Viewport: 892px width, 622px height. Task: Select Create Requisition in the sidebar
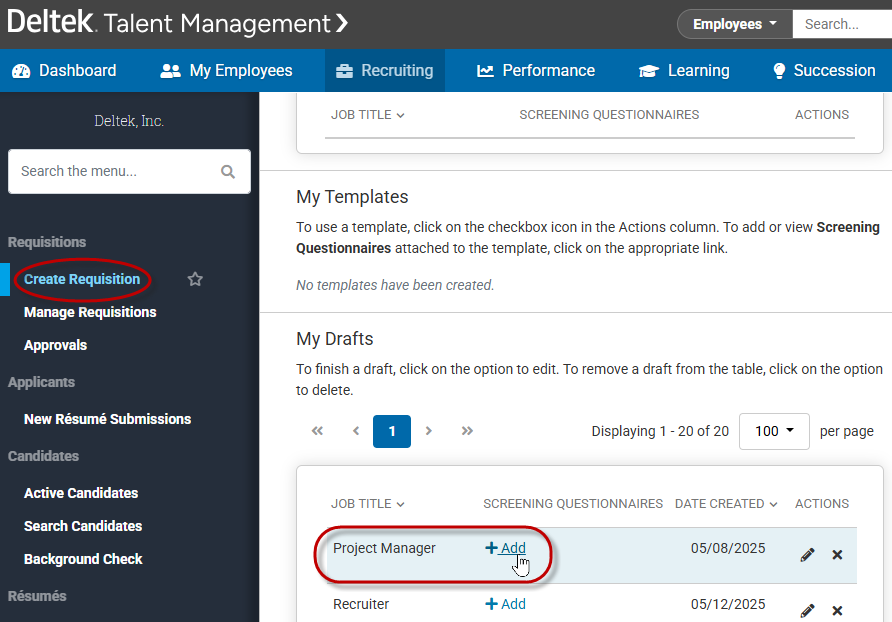pyautogui.click(x=82, y=279)
